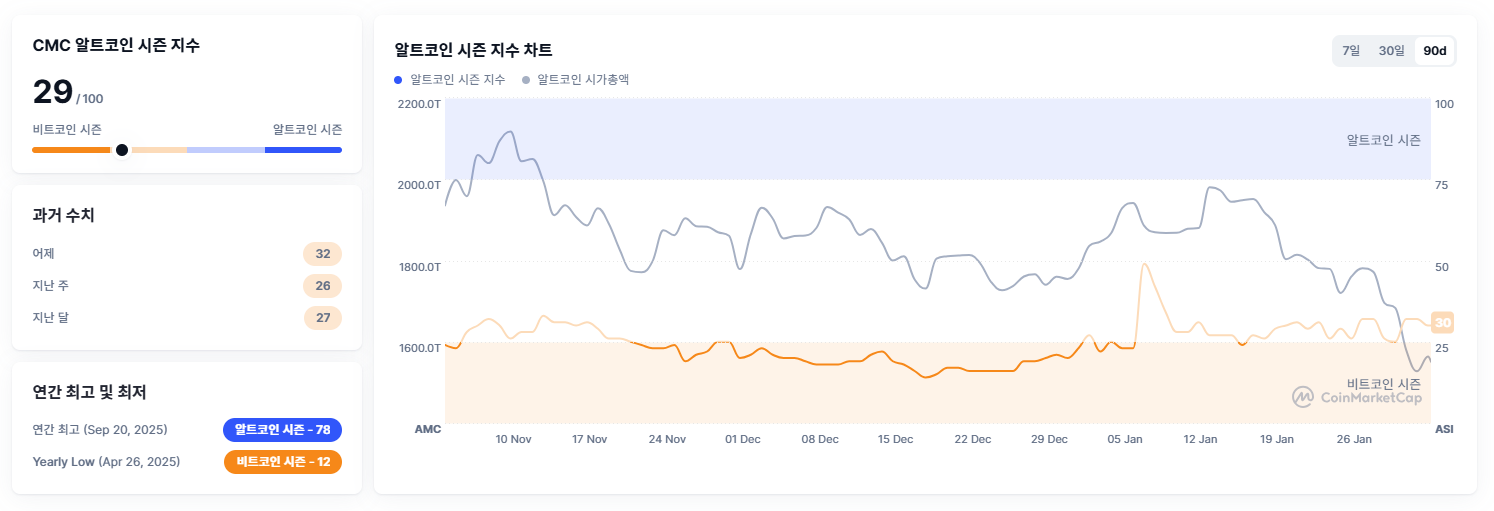Click the CoinMarketCap watermark logo icon
The height and width of the screenshot is (511, 1494).
[x=1303, y=397]
